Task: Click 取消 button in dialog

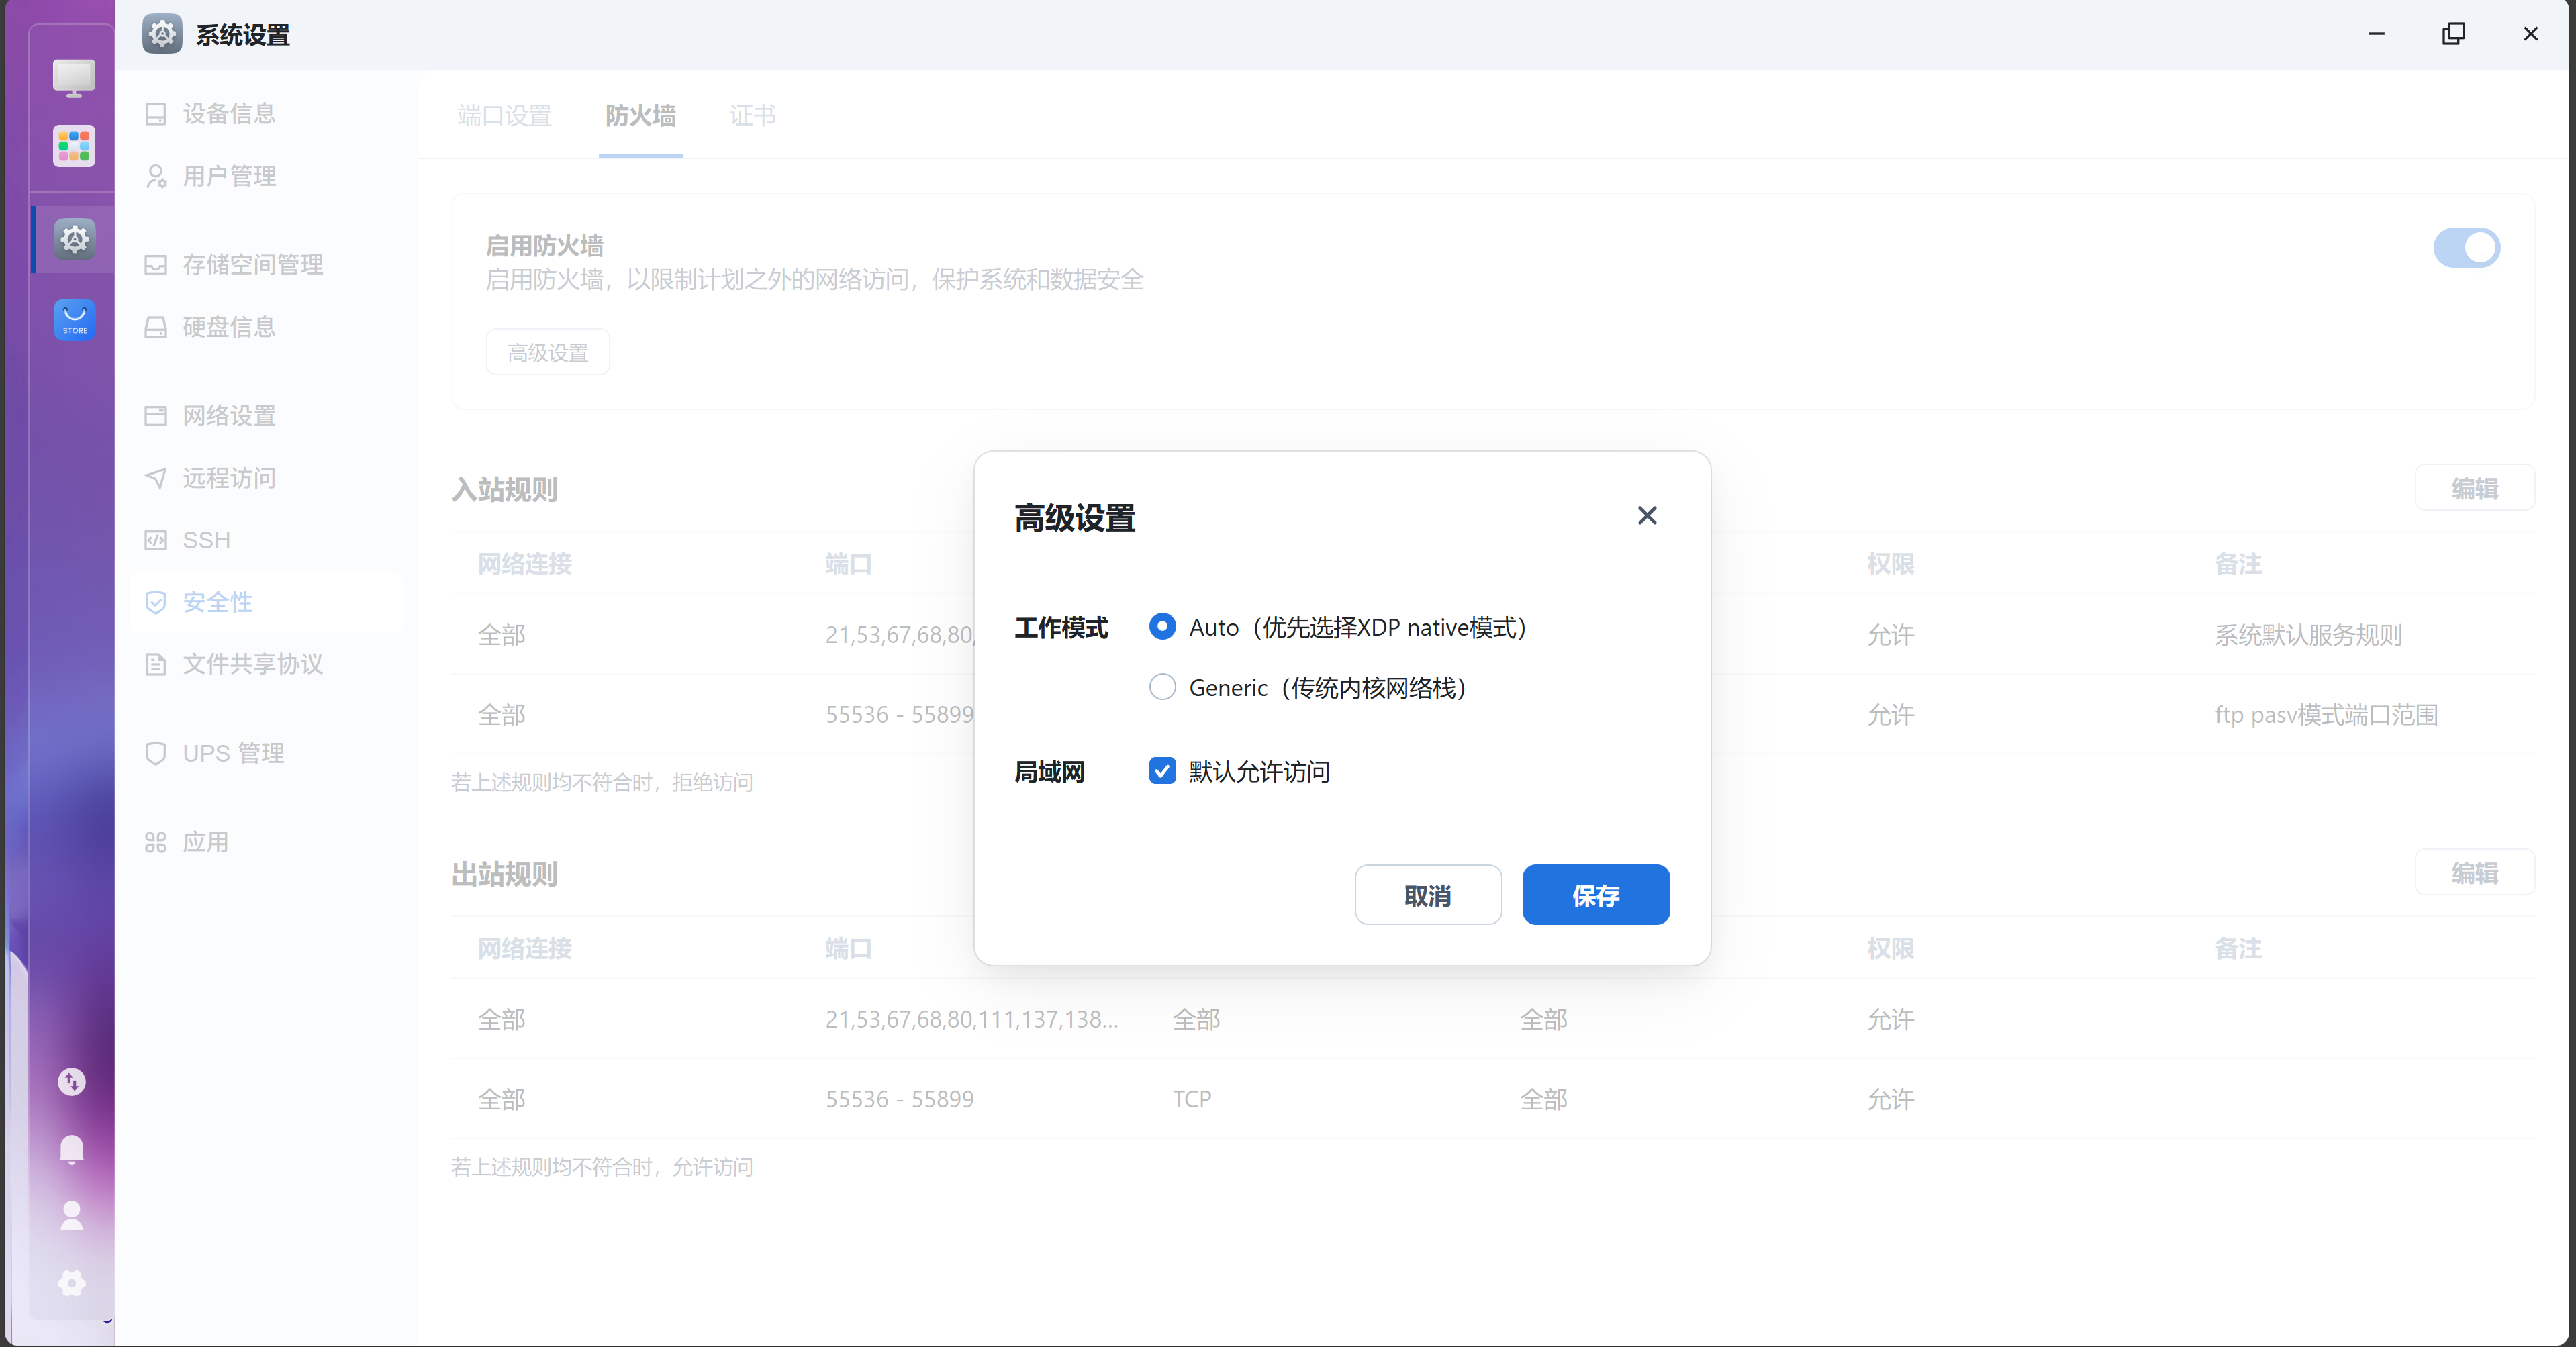Action: pos(1427,895)
